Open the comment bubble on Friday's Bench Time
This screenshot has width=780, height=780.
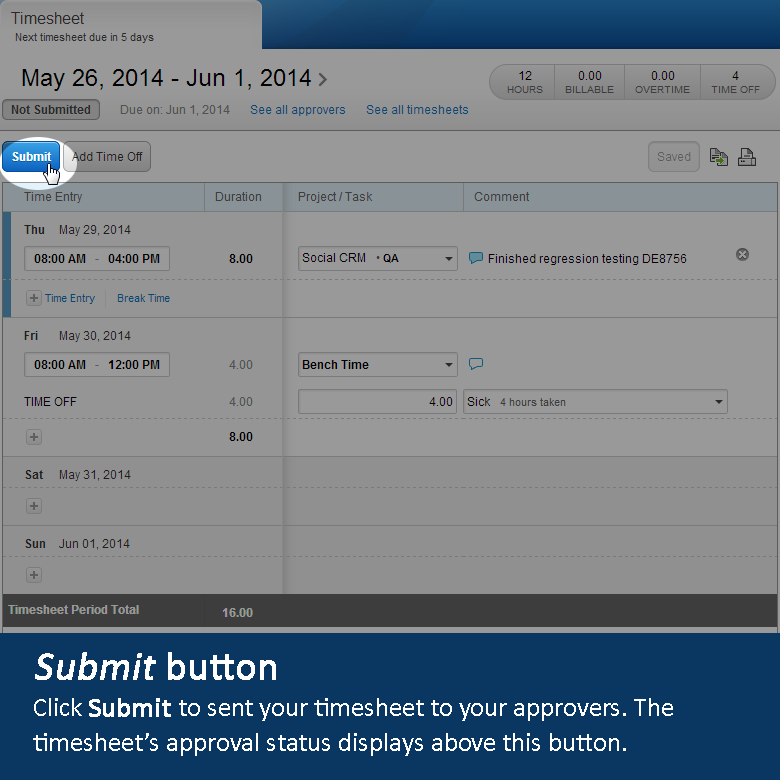pos(476,364)
